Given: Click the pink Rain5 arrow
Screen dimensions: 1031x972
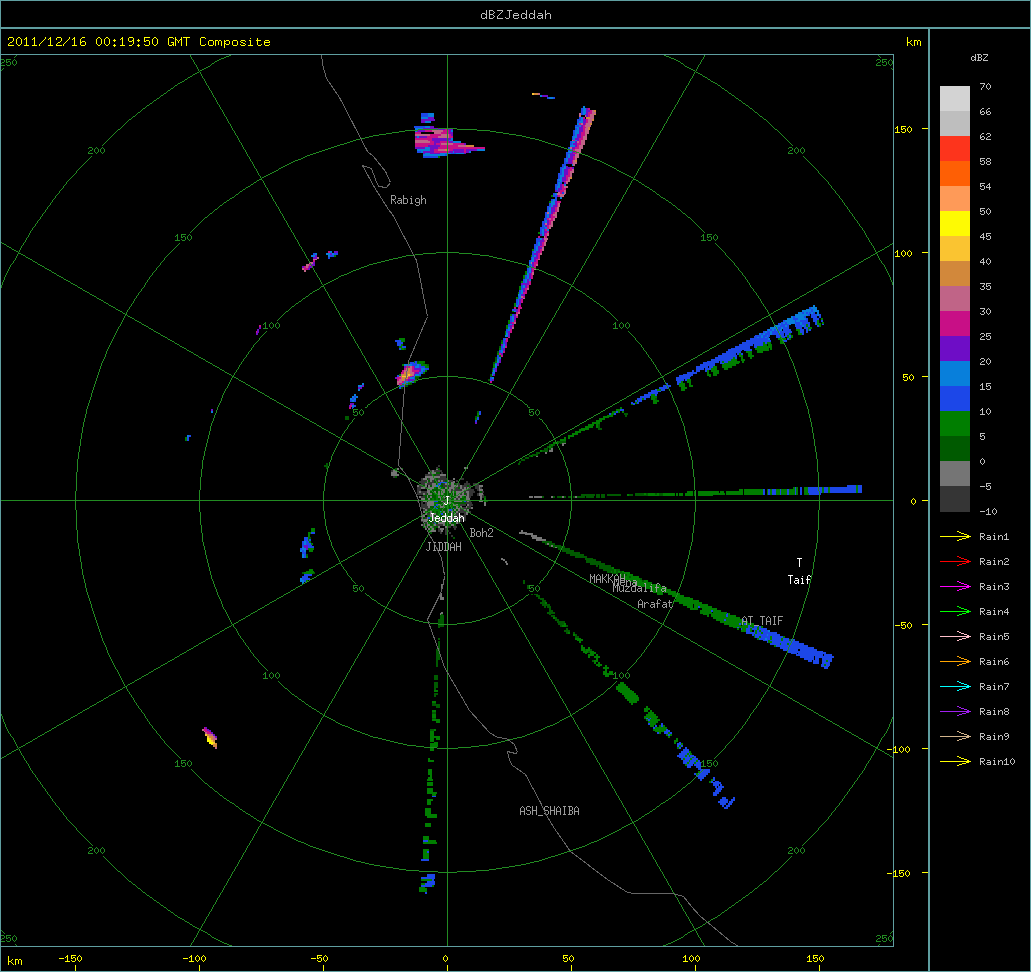Looking at the screenshot, I should [x=955, y=637].
